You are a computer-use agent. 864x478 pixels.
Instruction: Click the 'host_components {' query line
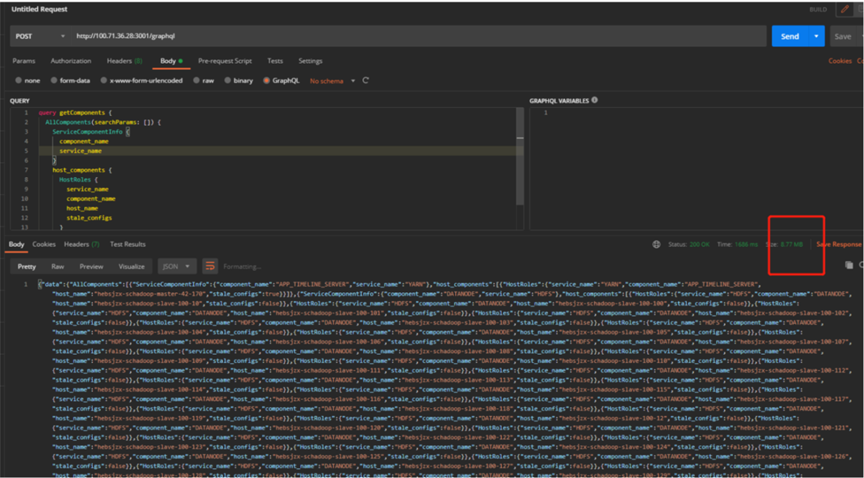(x=82, y=170)
